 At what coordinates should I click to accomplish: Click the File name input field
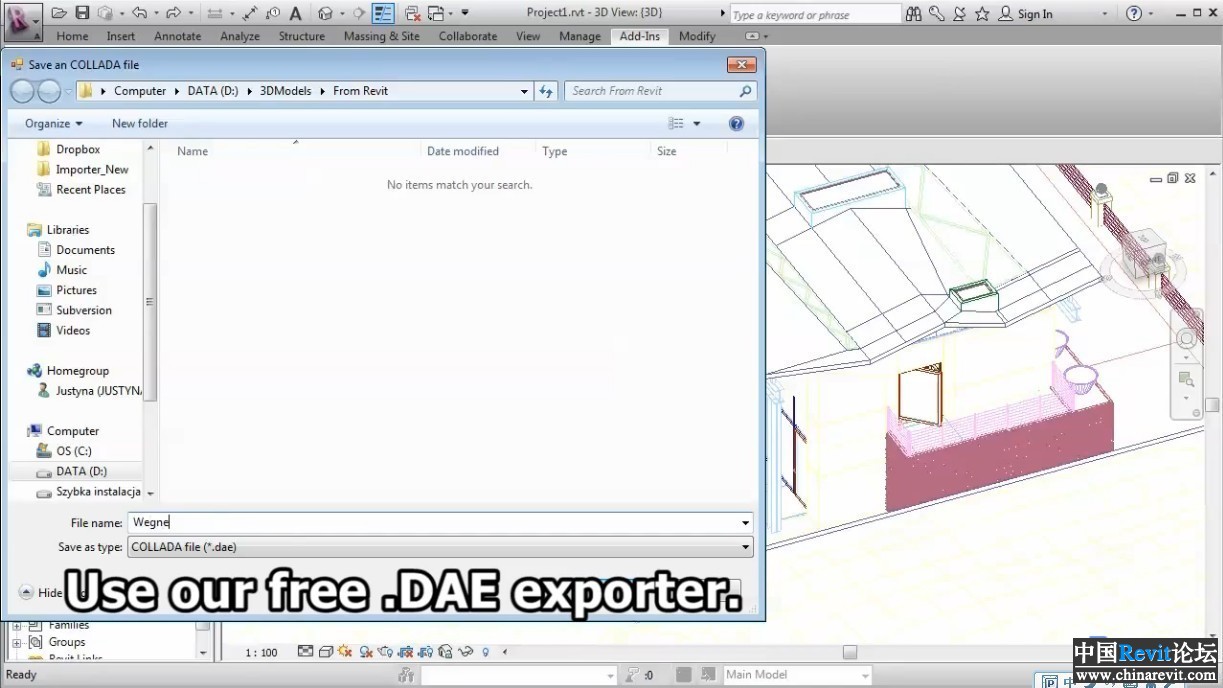click(x=433, y=523)
